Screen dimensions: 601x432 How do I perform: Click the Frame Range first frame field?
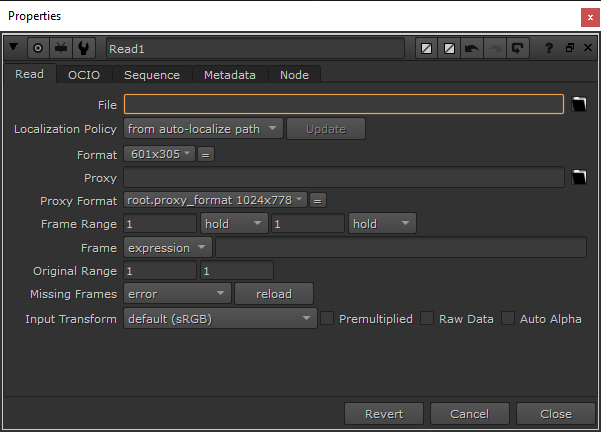(x=160, y=223)
